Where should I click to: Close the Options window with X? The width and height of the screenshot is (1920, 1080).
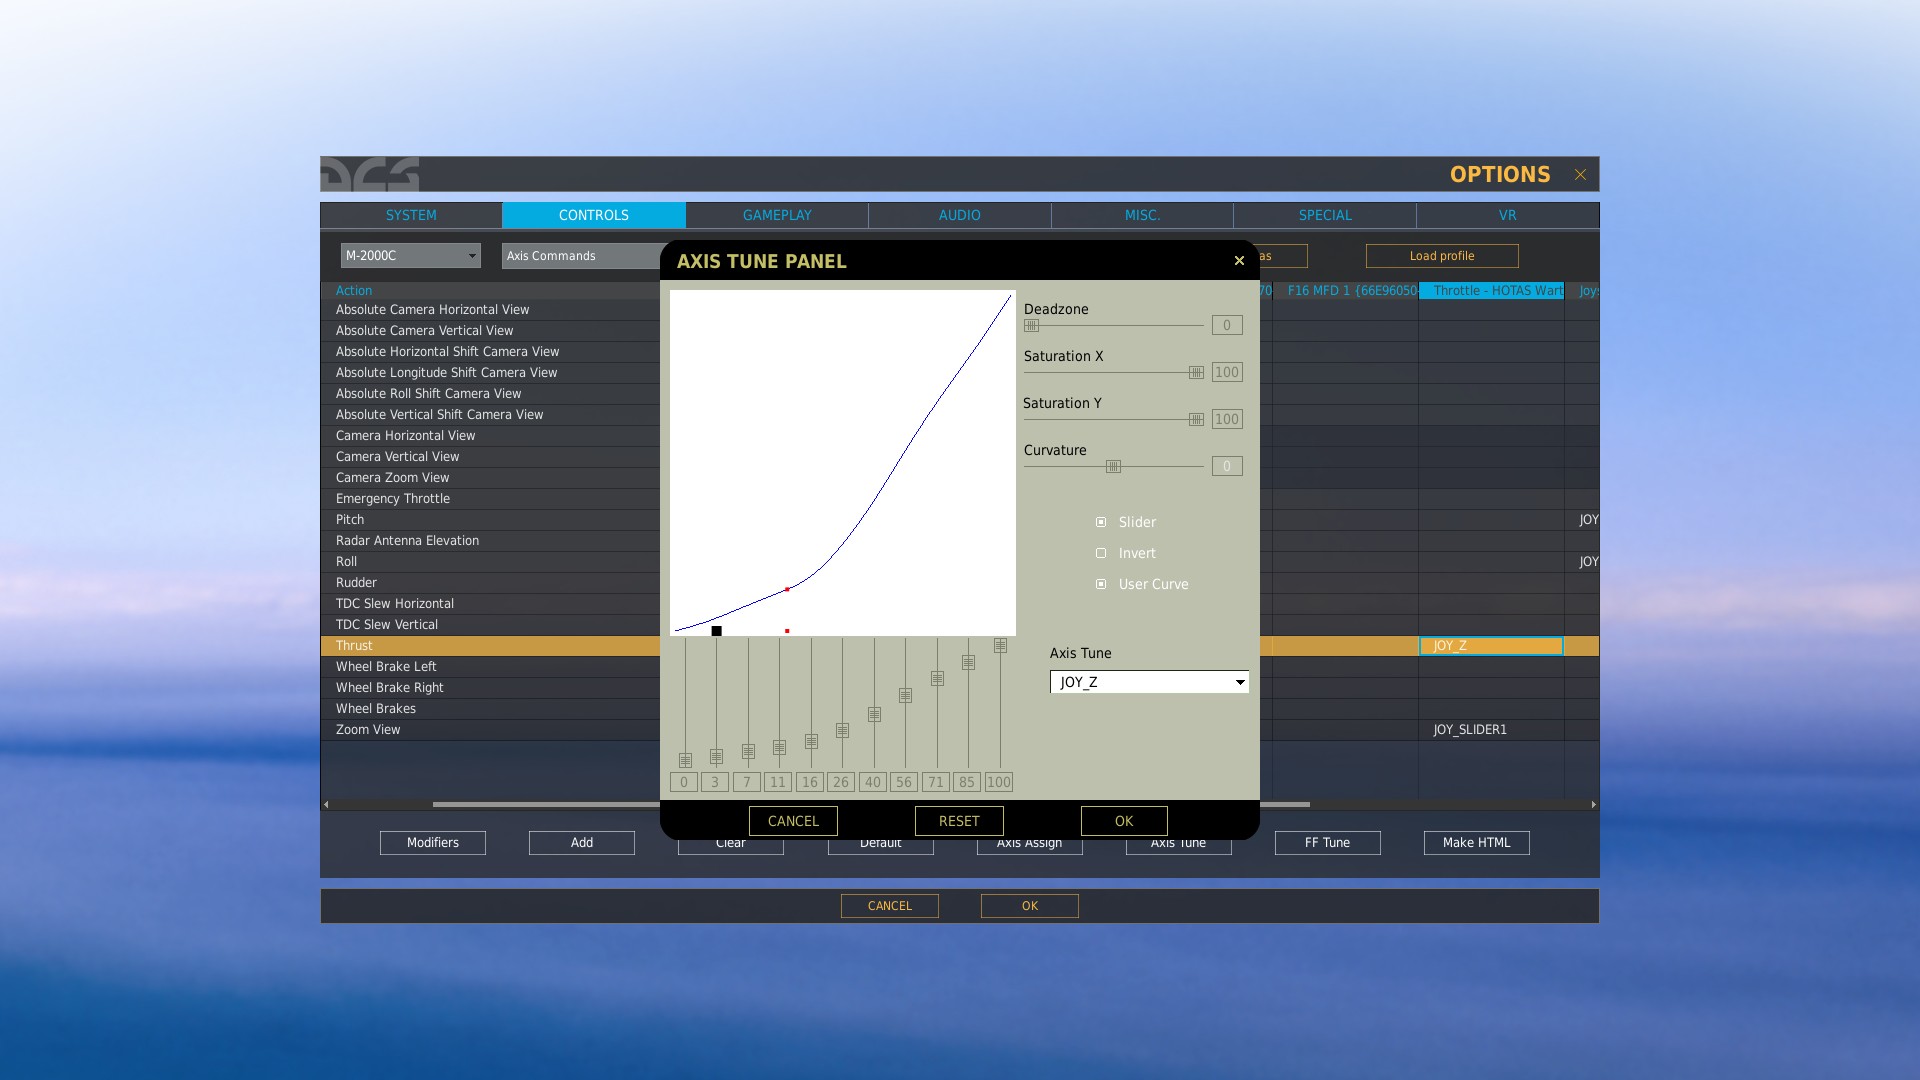click(1580, 175)
